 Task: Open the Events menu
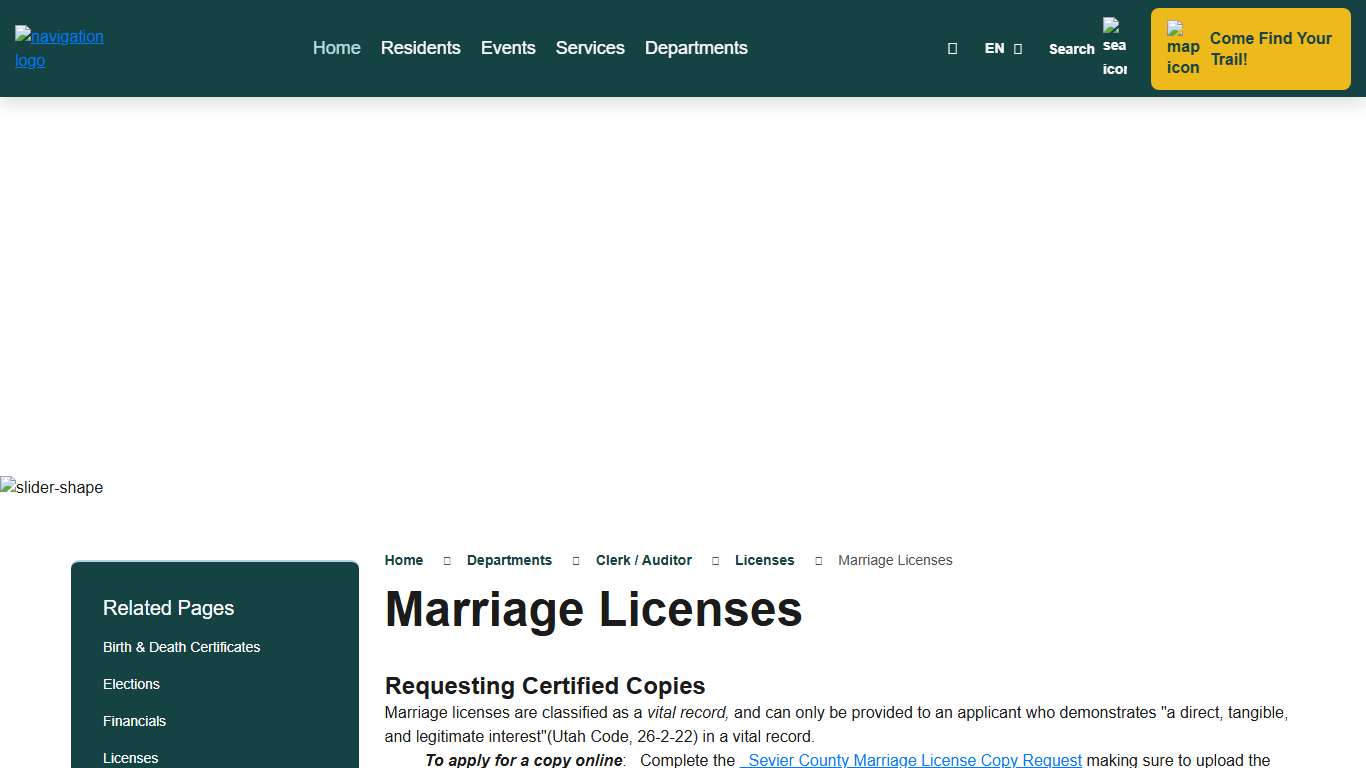(x=508, y=48)
